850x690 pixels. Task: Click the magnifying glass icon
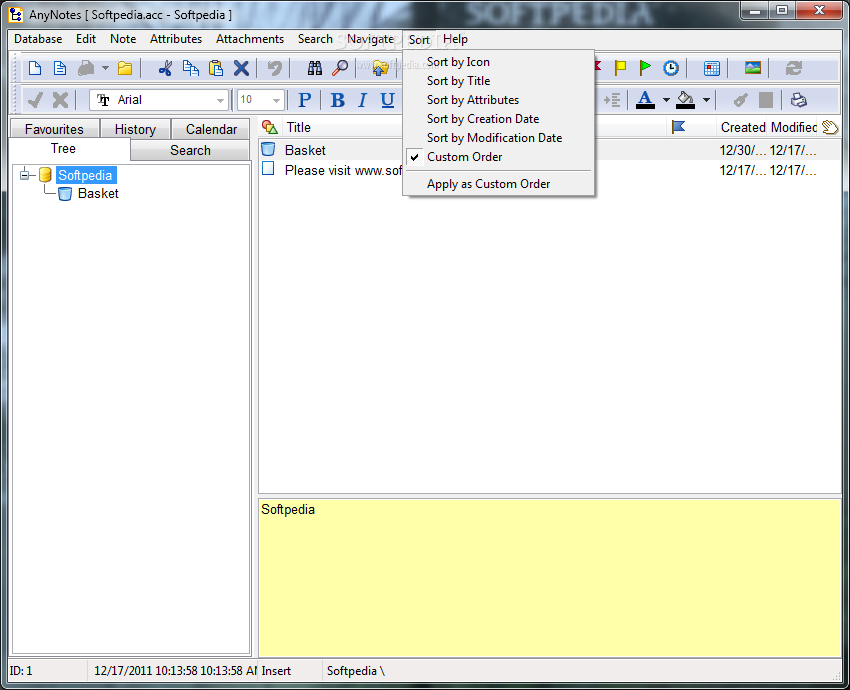click(x=340, y=68)
